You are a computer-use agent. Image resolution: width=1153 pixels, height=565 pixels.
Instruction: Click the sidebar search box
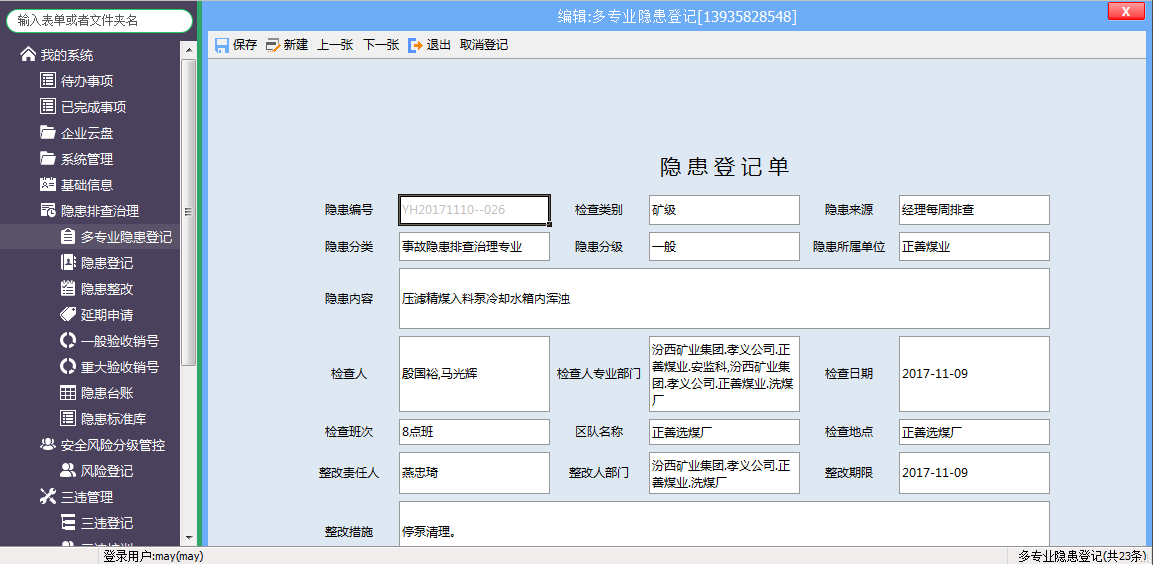(99, 21)
